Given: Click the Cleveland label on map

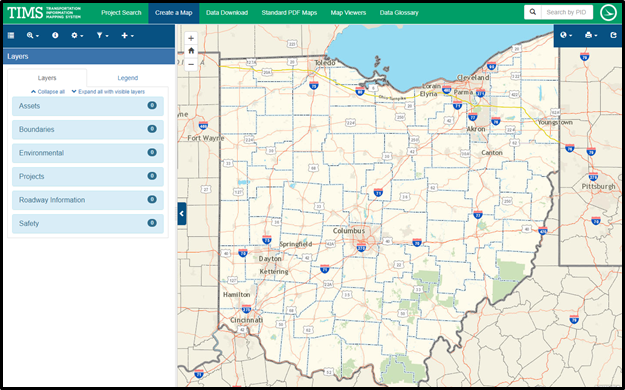Looking at the screenshot, I should pyautogui.click(x=473, y=77).
